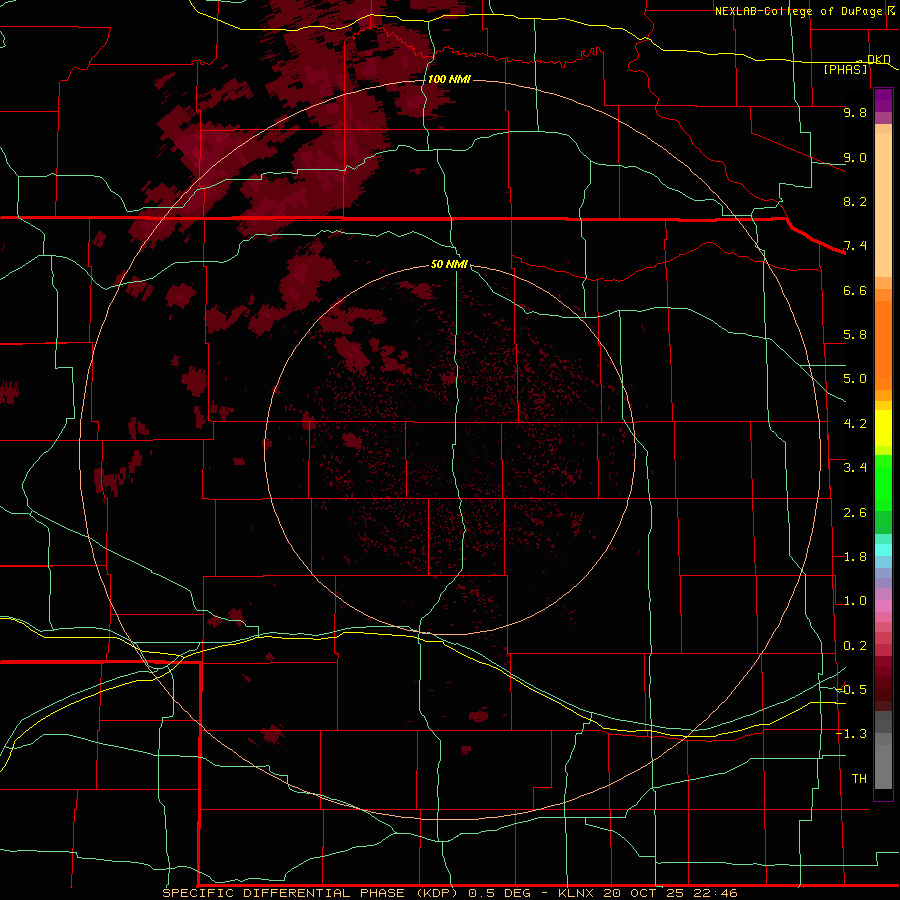Viewport: 900px width, 900px height.
Task: Click the 8.2 value on color scale
Action: click(x=855, y=201)
